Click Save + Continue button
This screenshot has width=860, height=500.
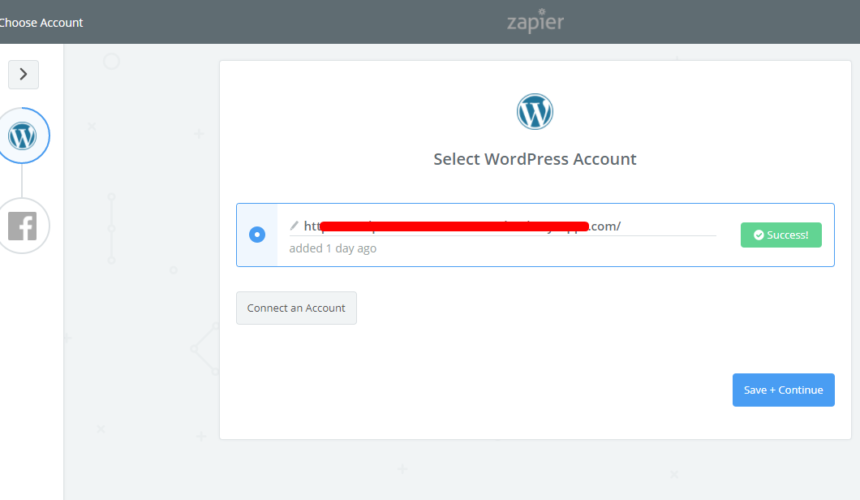click(x=783, y=390)
